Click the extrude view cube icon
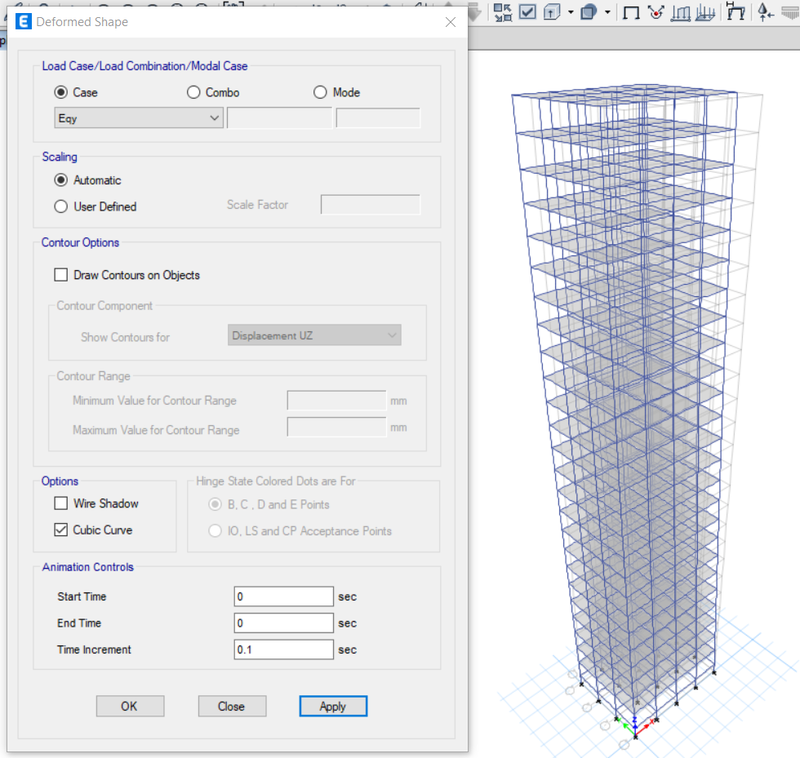This screenshot has width=800, height=758. point(552,11)
